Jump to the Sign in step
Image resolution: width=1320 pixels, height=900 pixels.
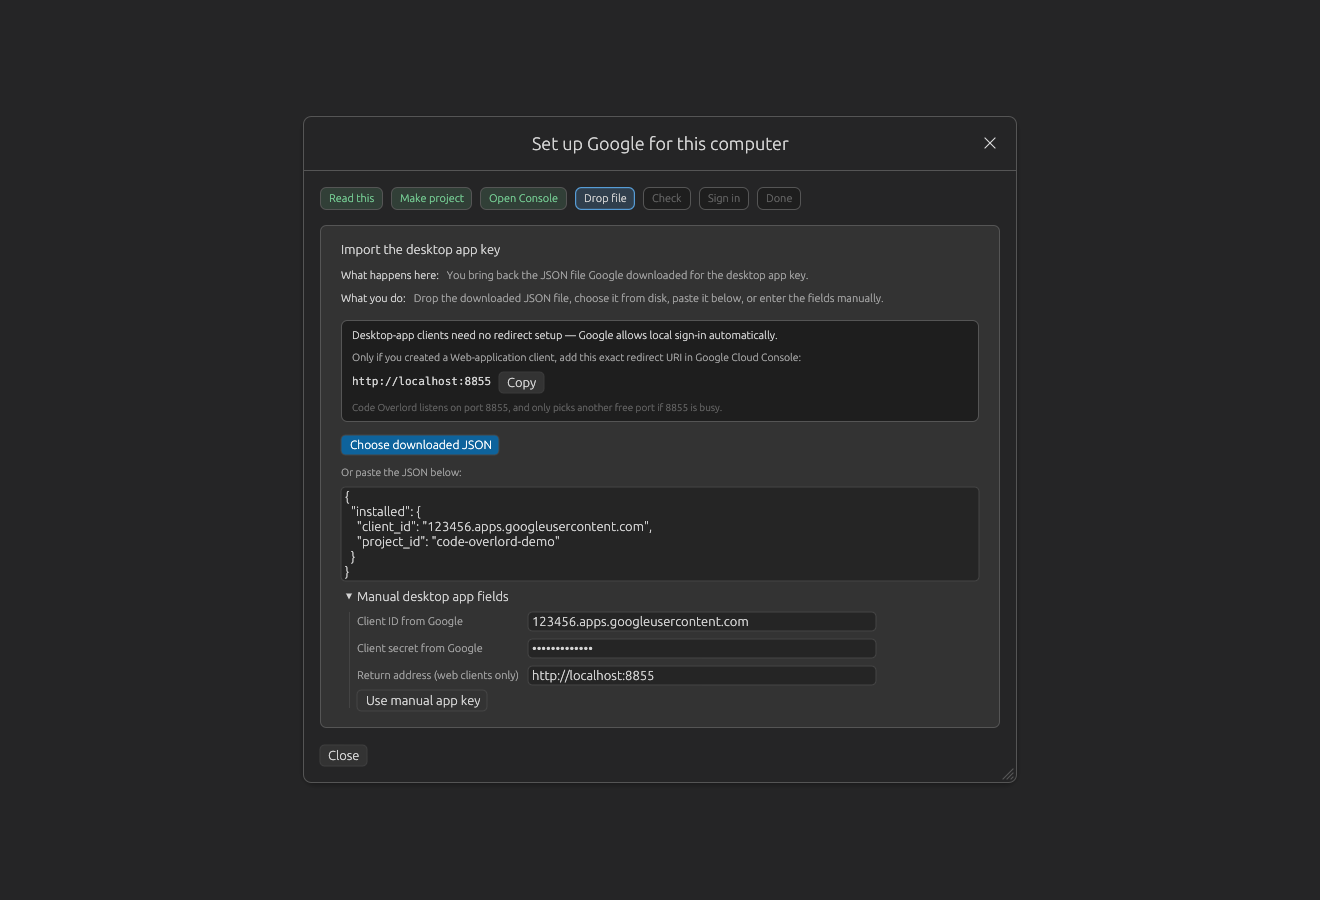724,198
